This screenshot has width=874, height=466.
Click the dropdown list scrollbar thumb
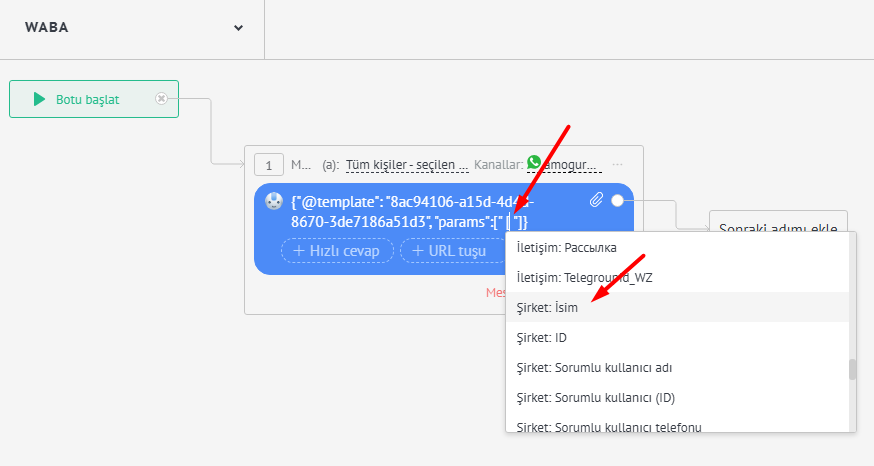(852, 370)
